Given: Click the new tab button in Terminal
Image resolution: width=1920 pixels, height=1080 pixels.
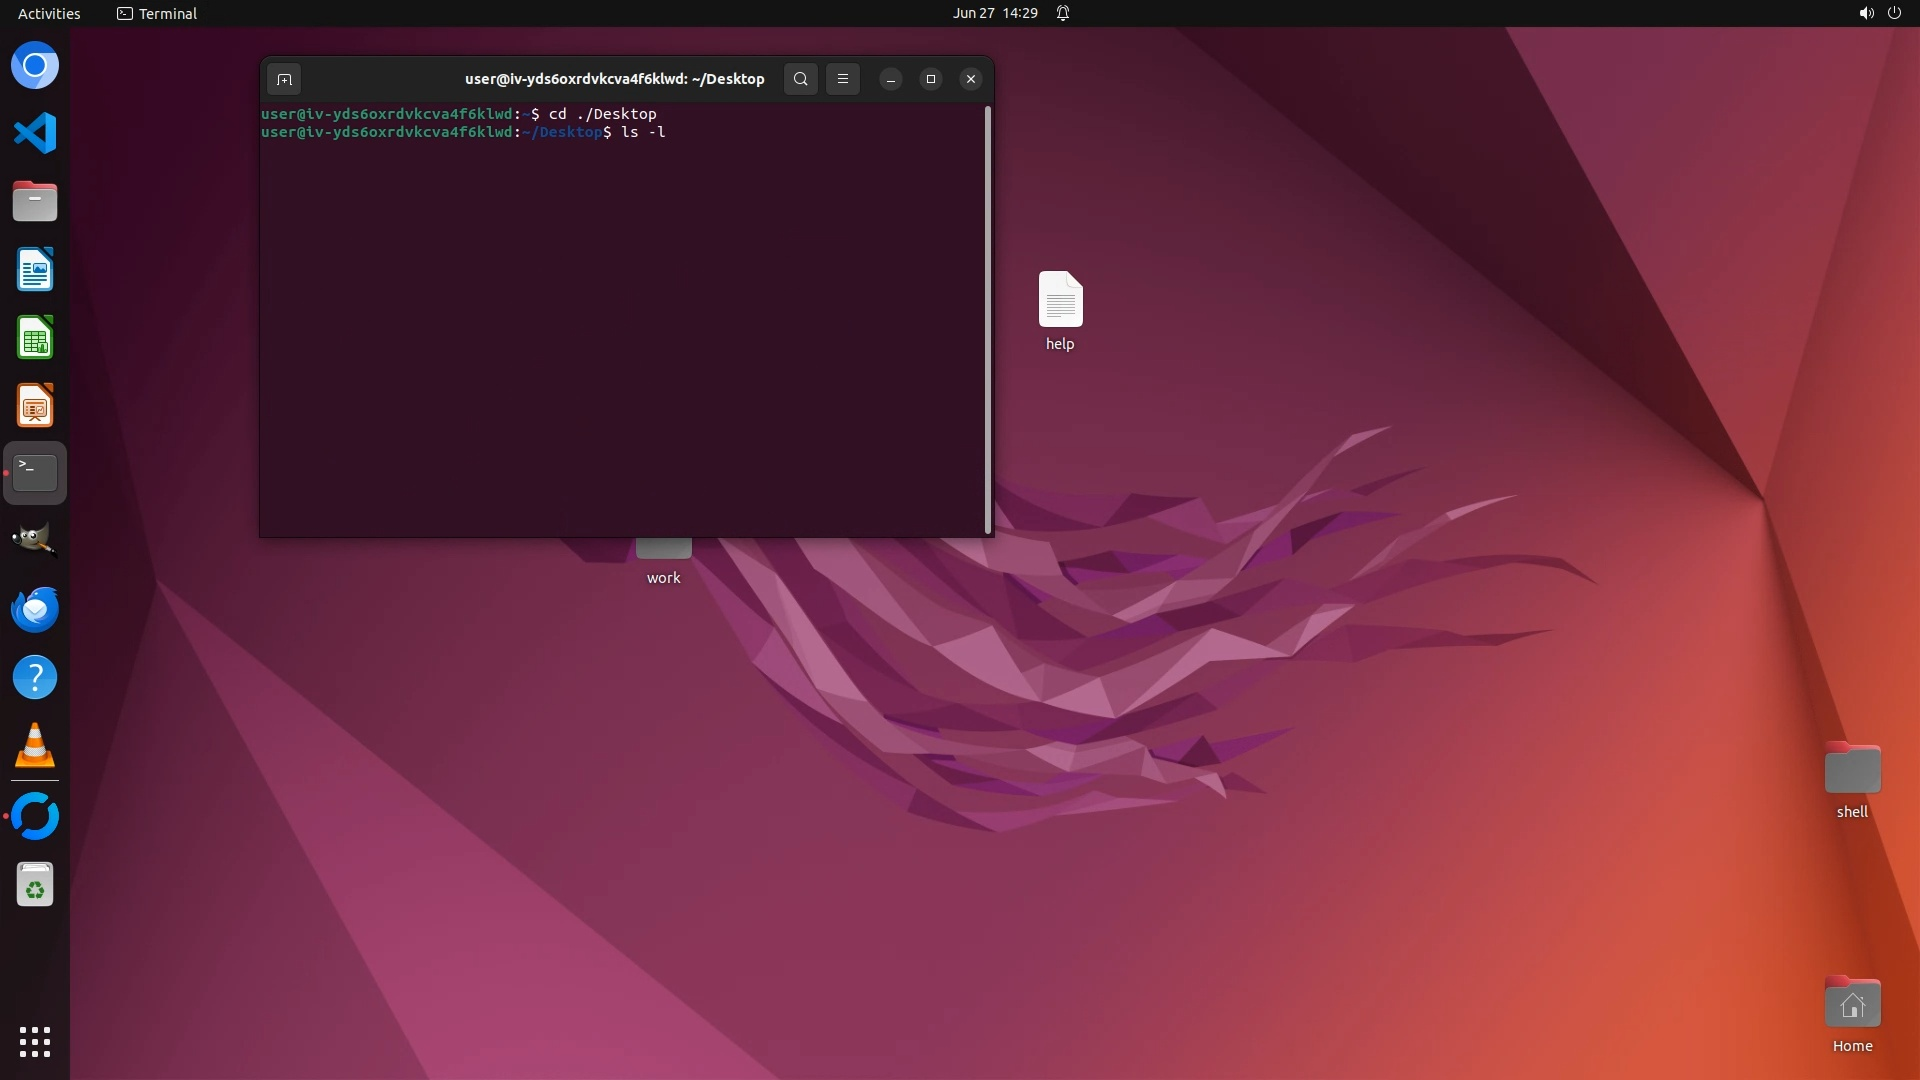Looking at the screenshot, I should coord(284,79).
